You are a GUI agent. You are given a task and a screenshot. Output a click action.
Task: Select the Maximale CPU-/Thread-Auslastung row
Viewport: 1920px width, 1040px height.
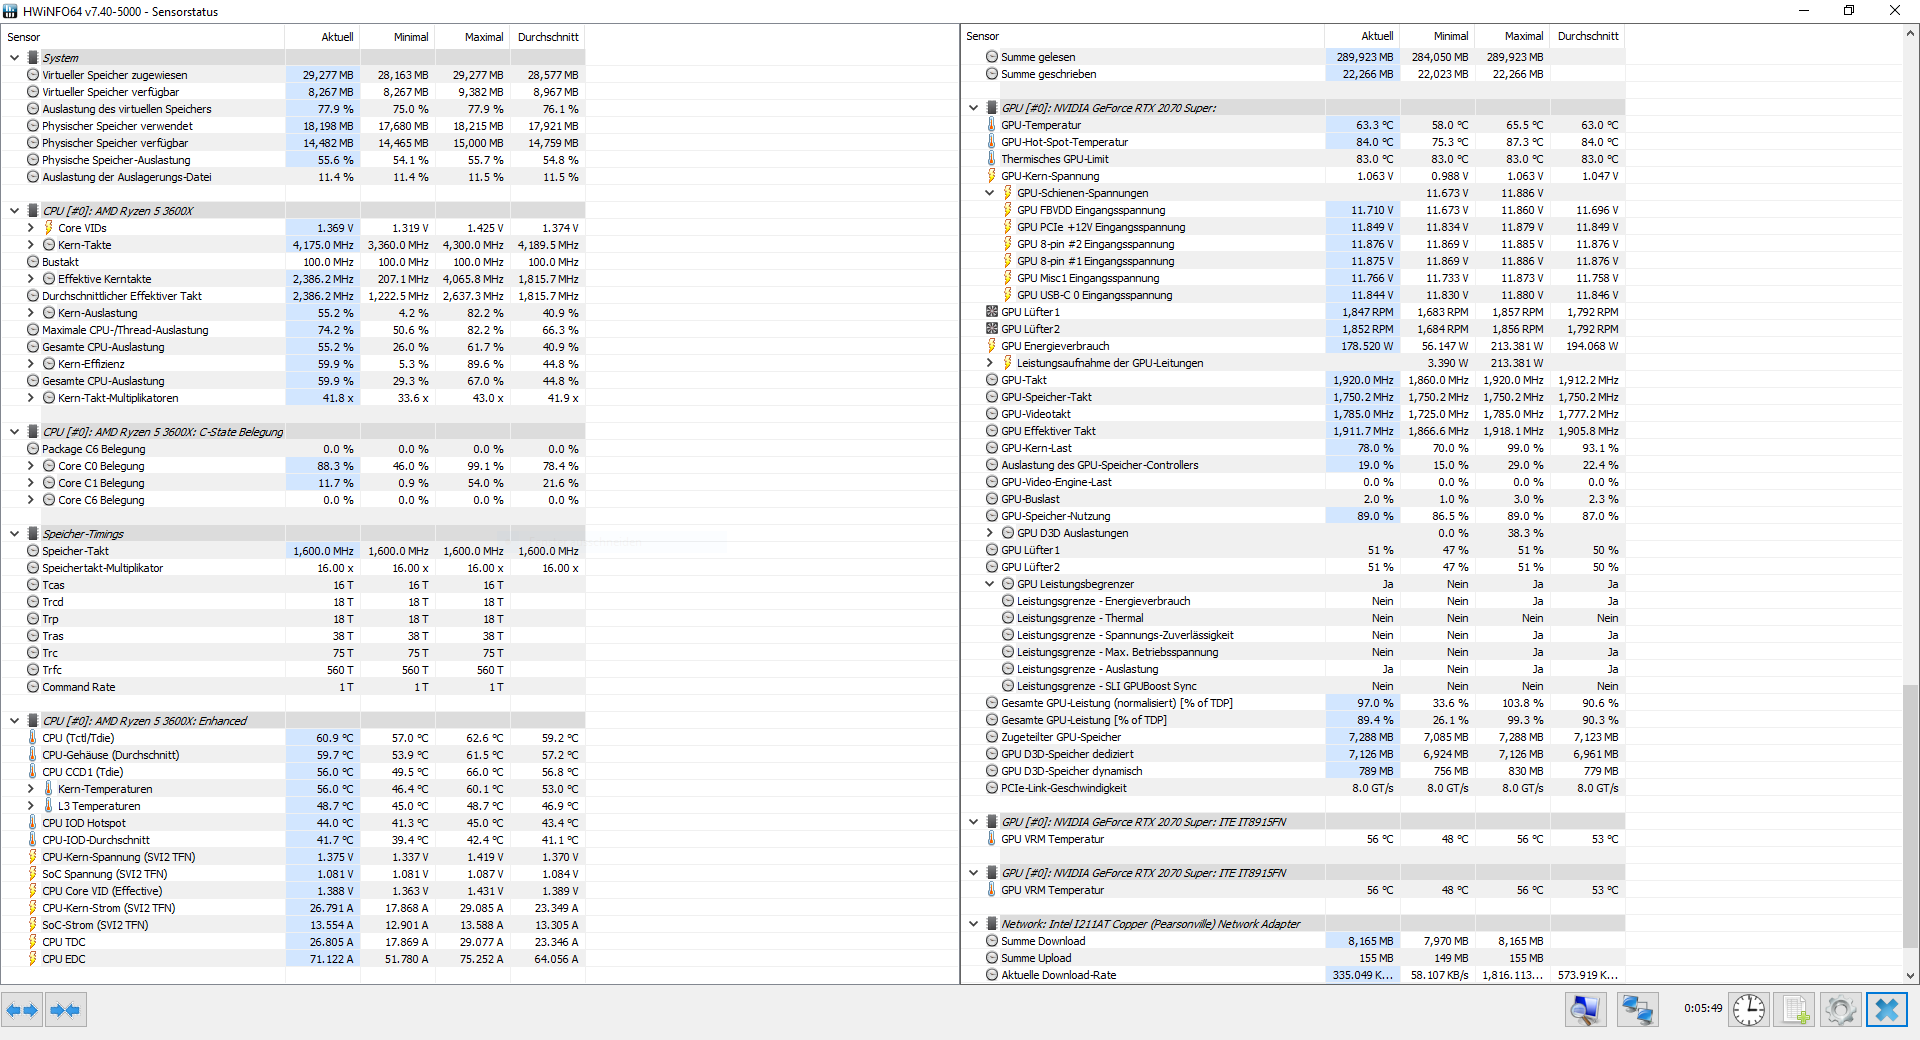293,330
